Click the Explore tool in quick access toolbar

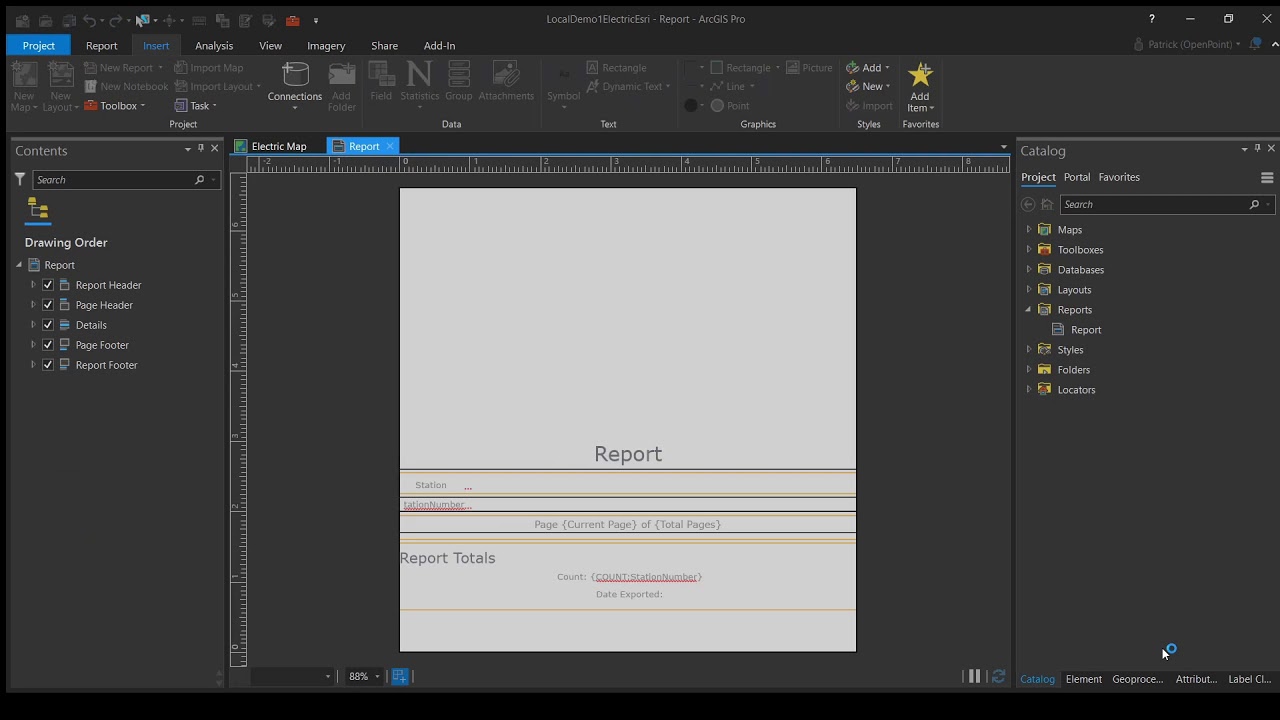click(143, 20)
